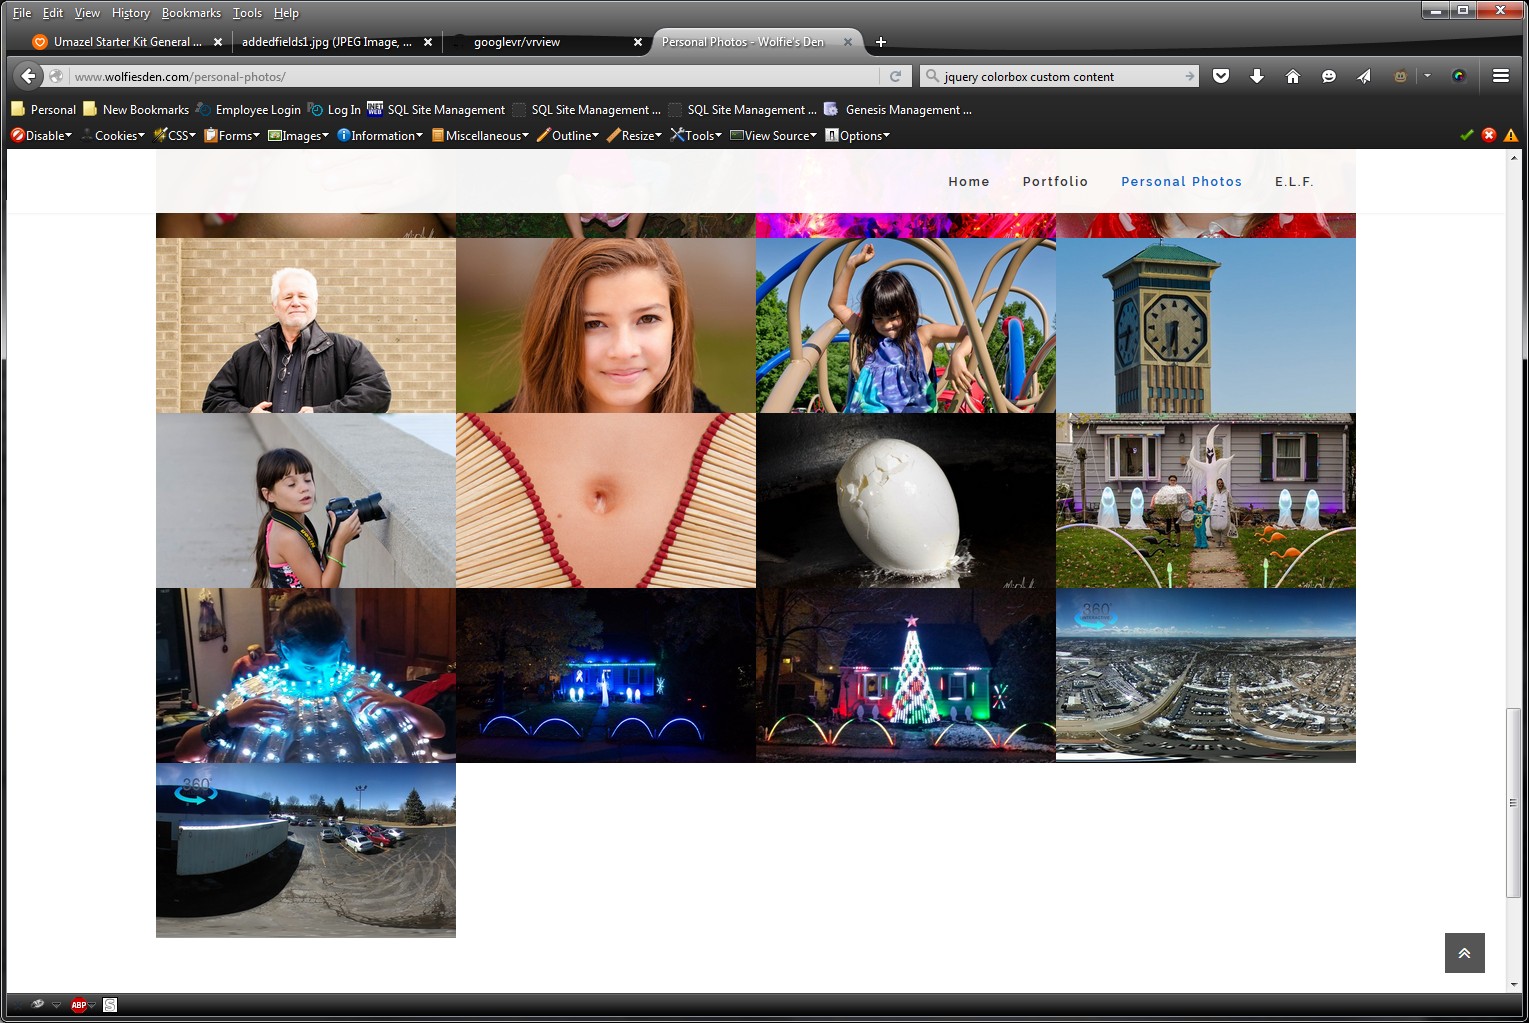The width and height of the screenshot is (1529, 1023).
Task: Open the Options developer toolbar menu
Action: click(x=857, y=135)
